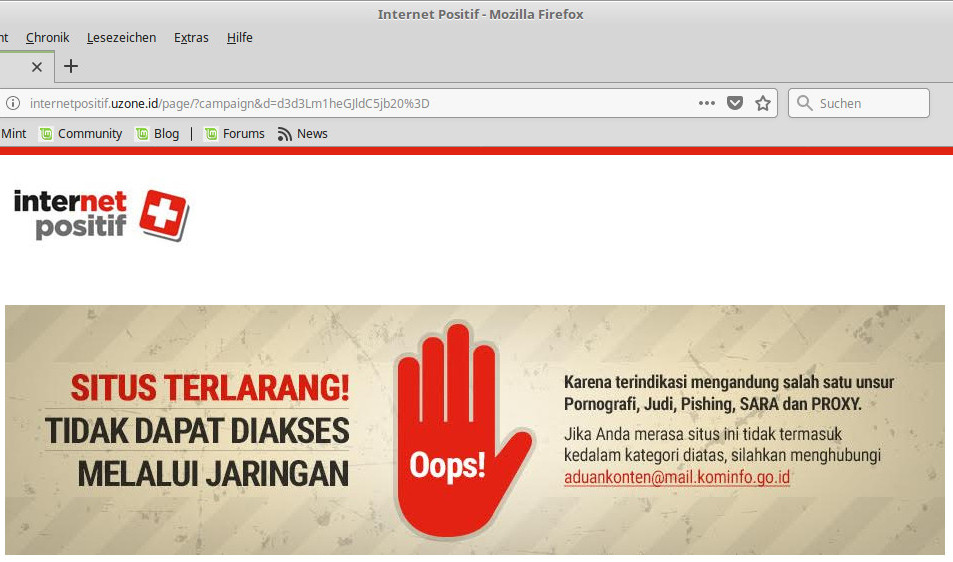The image size is (953, 562).
Task: Click the search magnifier icon
Action: tap(805, 103)
